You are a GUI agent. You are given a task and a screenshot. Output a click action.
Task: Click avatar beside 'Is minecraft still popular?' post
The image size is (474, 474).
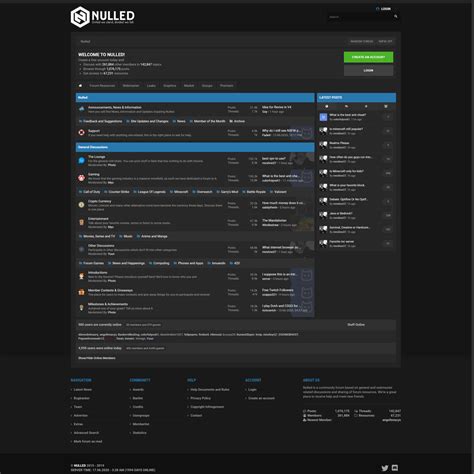(323, 131)
